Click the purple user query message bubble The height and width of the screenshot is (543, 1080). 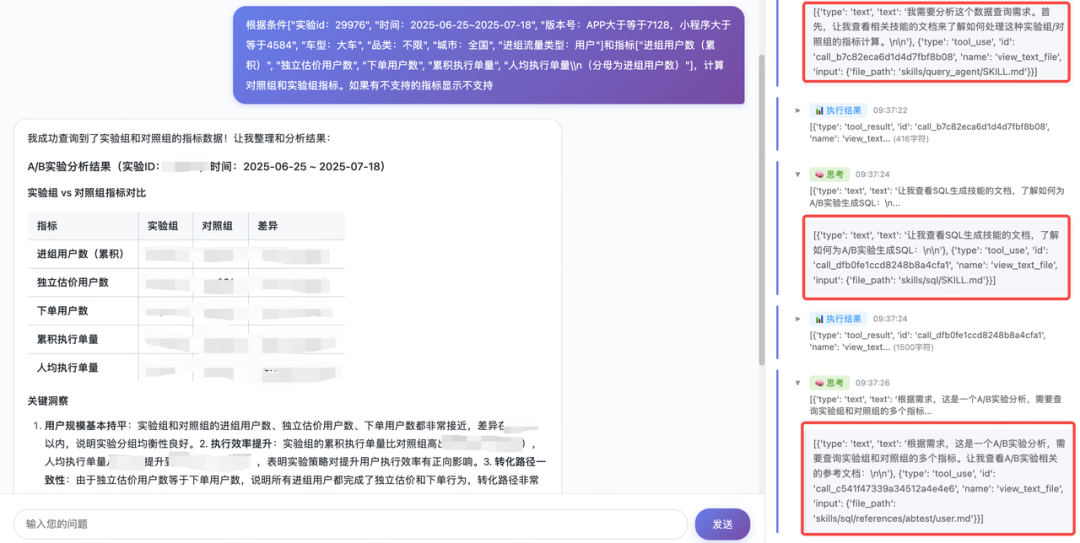488,55
